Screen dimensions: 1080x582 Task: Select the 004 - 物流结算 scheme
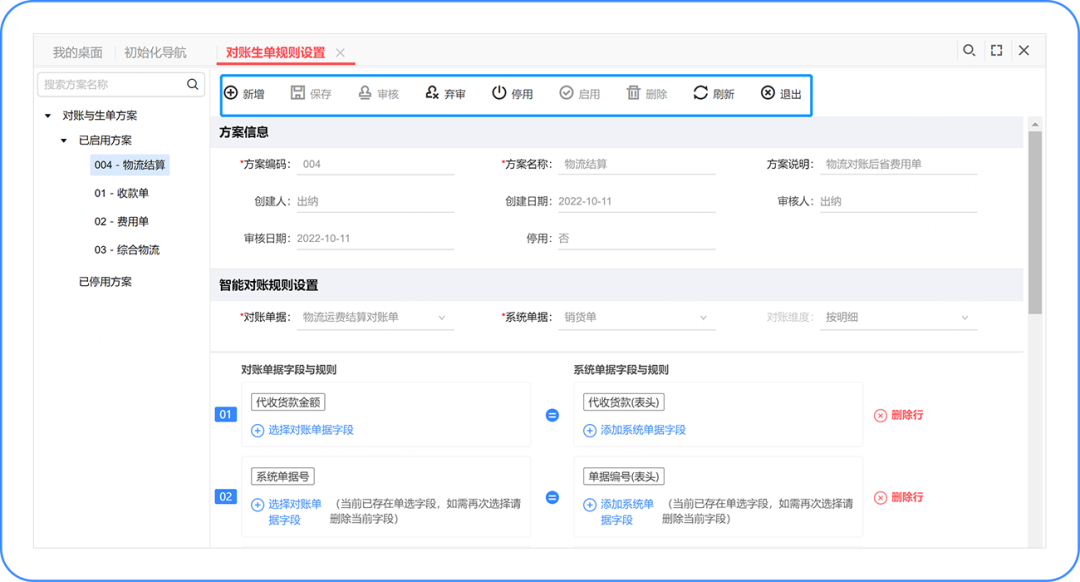[x=129, y=165]
